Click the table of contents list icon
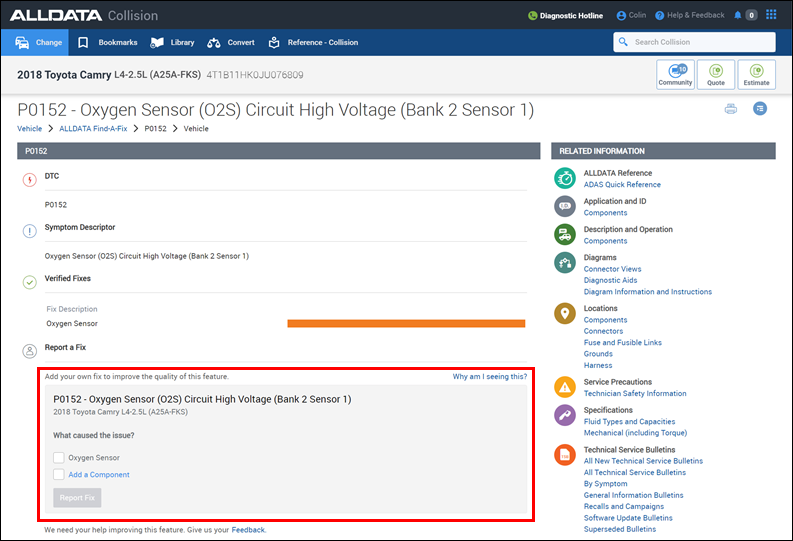Viewport: 793px width, 541px height. click(x=760, y=108)
